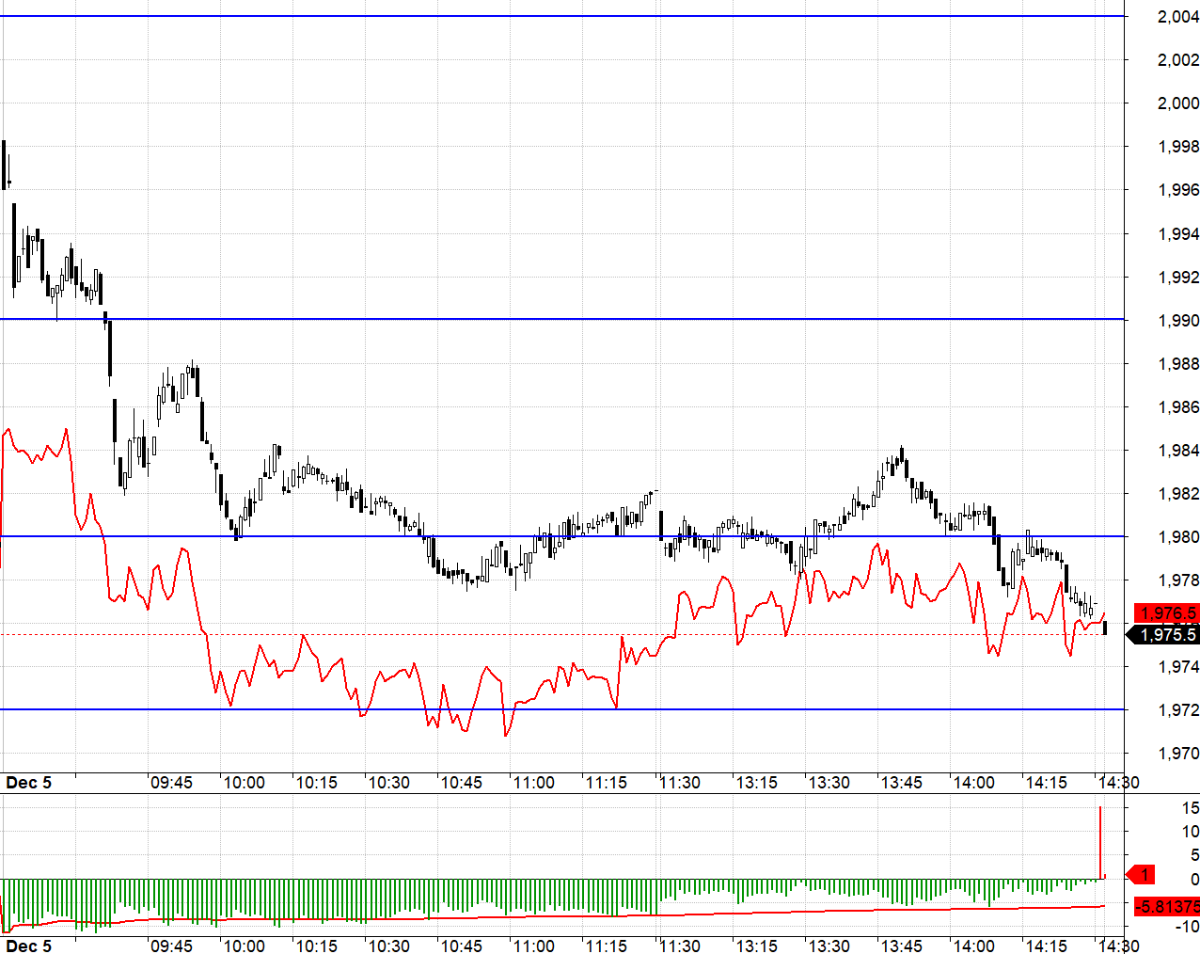Click the 15 label on the indicator scale
Image resolution: width=1200 pixels, height=954 pixels.
coord(1190,807)
